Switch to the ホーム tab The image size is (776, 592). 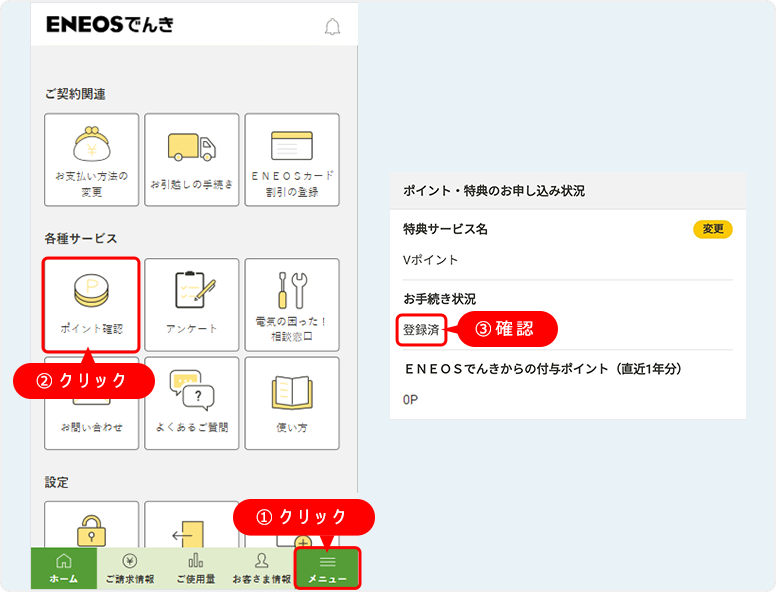click(x=64, y=568)
